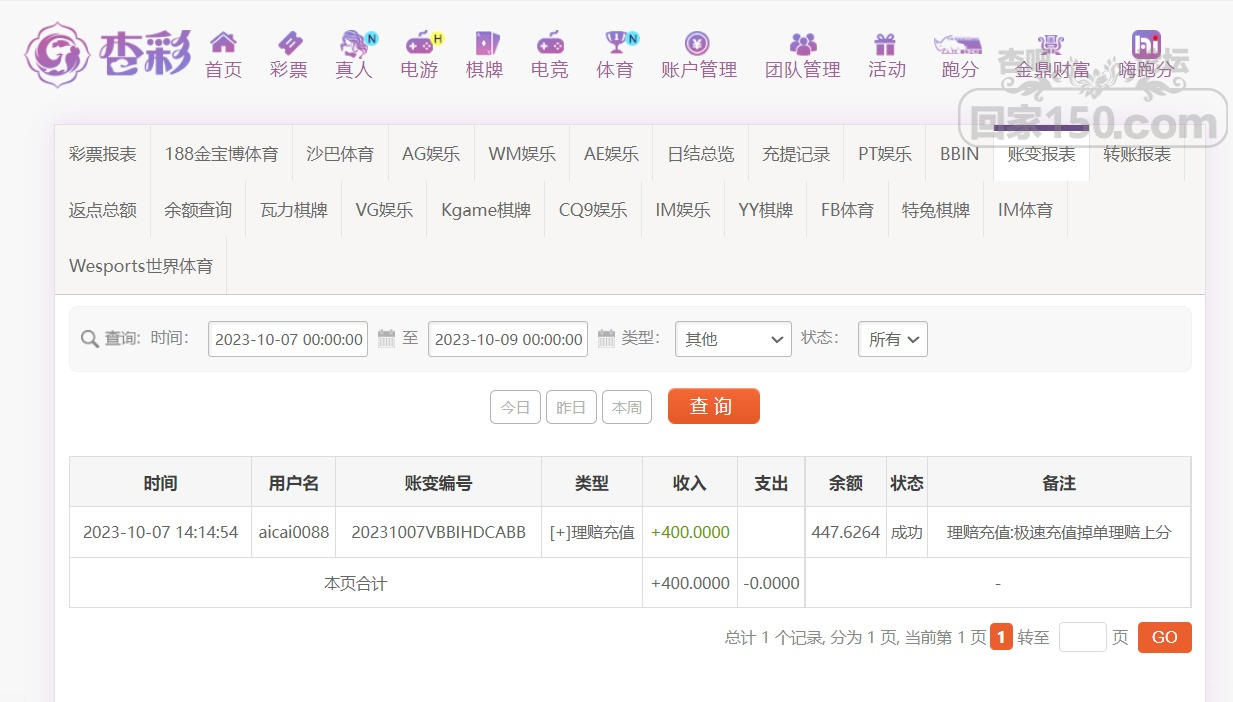Switch to the 充提记录 tab

(796, 154)
